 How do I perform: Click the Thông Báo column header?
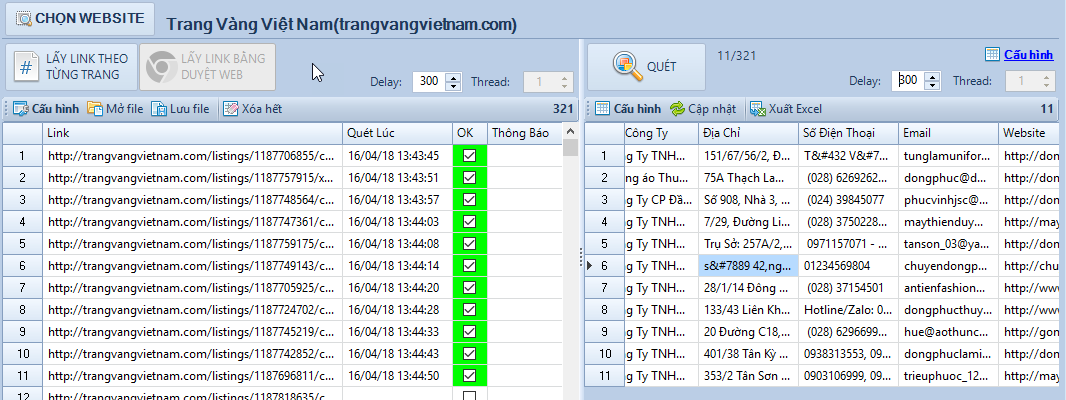(525, 133)
